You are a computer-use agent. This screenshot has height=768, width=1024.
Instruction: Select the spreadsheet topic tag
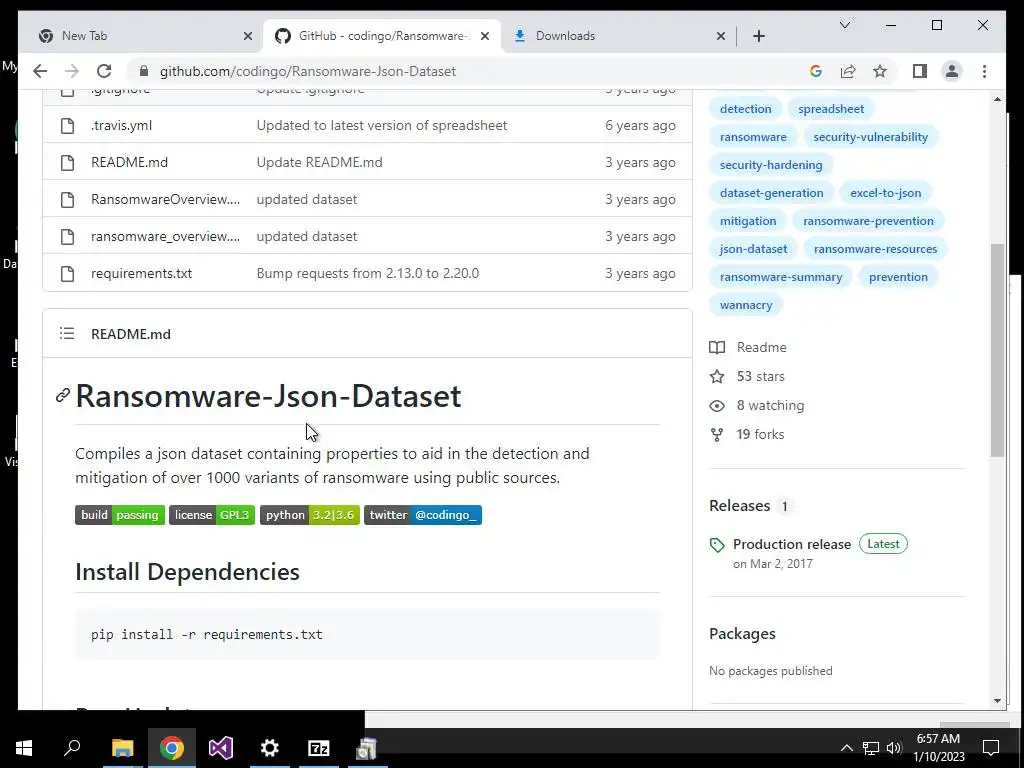click(x=831, y=109)
